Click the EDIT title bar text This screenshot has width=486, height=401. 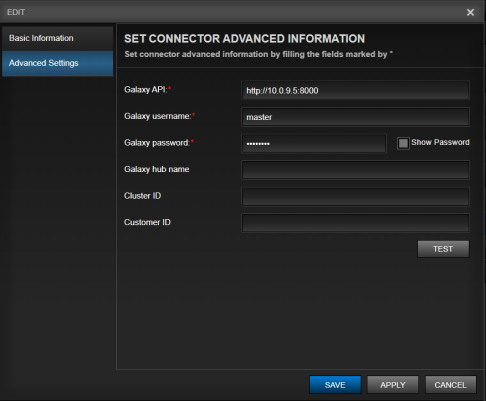click(16, 12)
